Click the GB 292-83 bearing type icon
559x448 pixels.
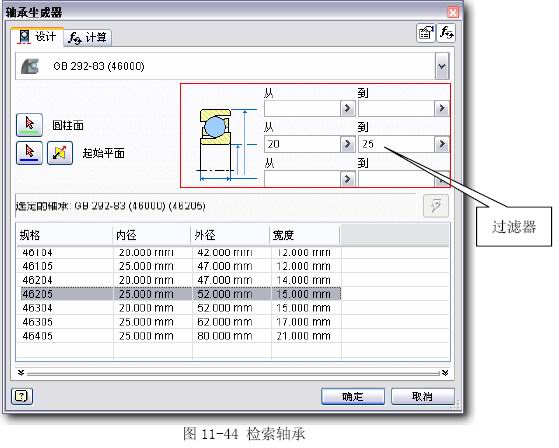(x=30, y=66)
